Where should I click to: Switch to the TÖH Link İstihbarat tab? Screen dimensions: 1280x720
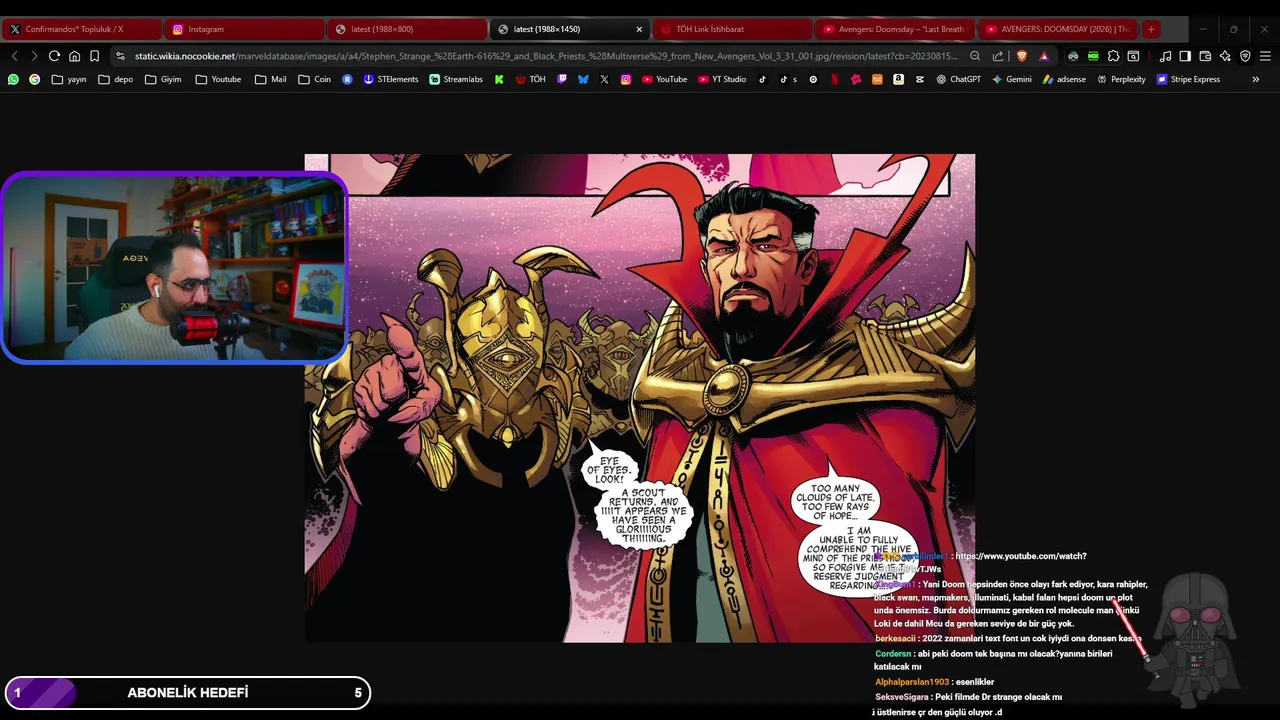[732, 29]
